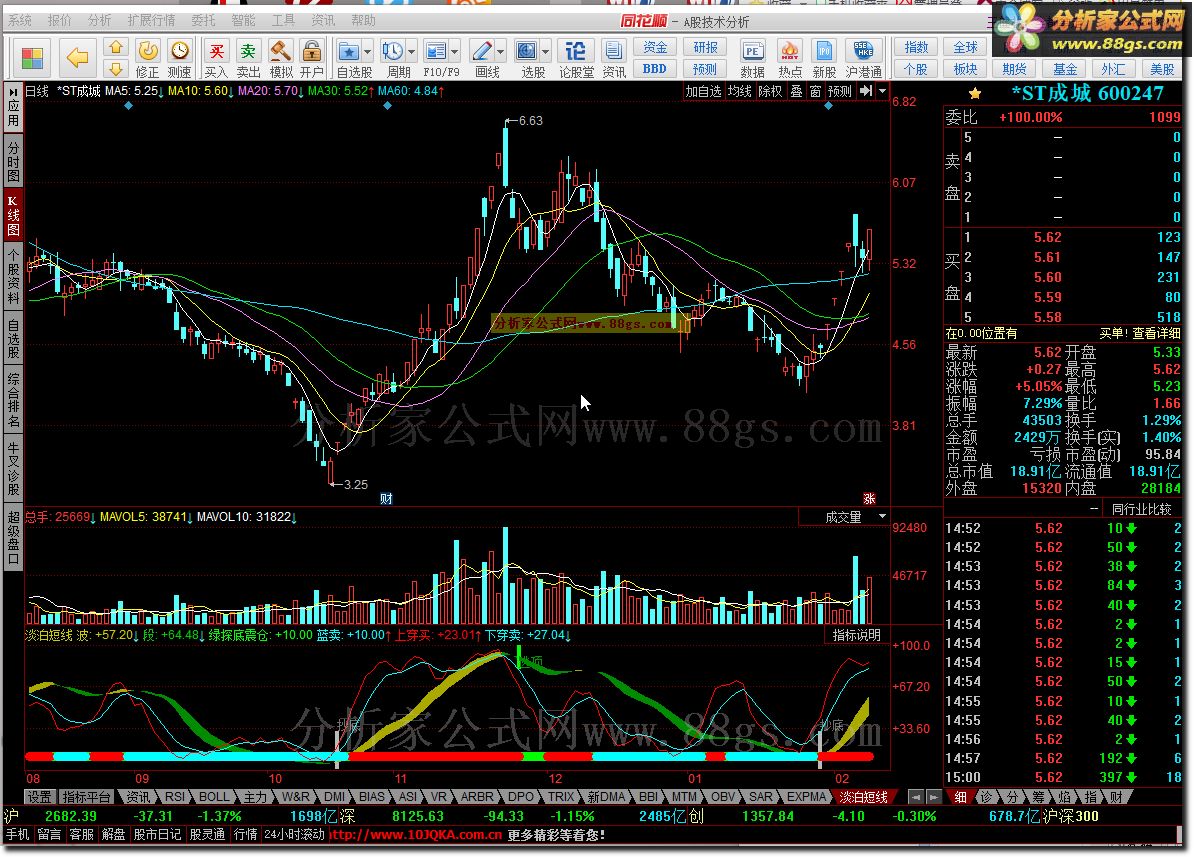
Task: Click the 指数 index button
Action: [916, 47]
